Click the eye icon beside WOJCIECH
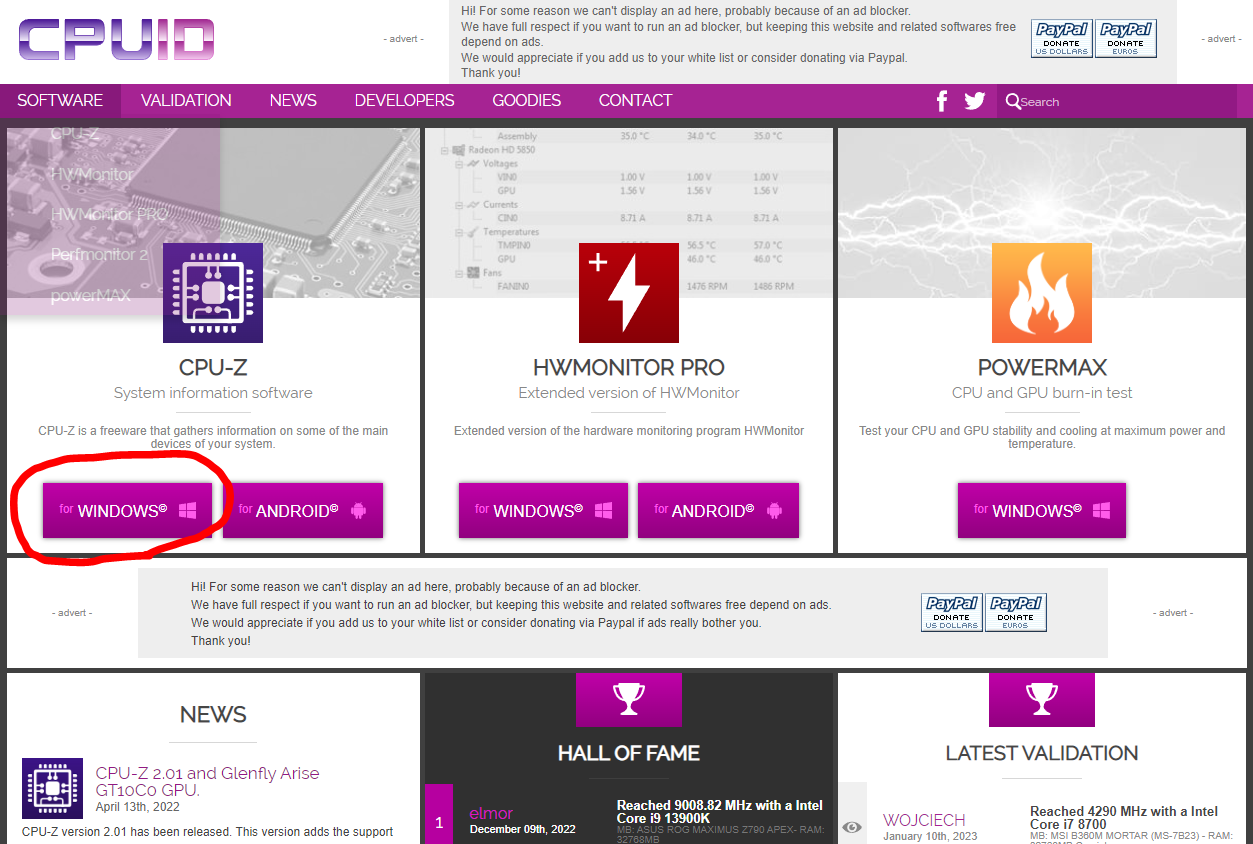1253x844 pixels. coord(852,827)
